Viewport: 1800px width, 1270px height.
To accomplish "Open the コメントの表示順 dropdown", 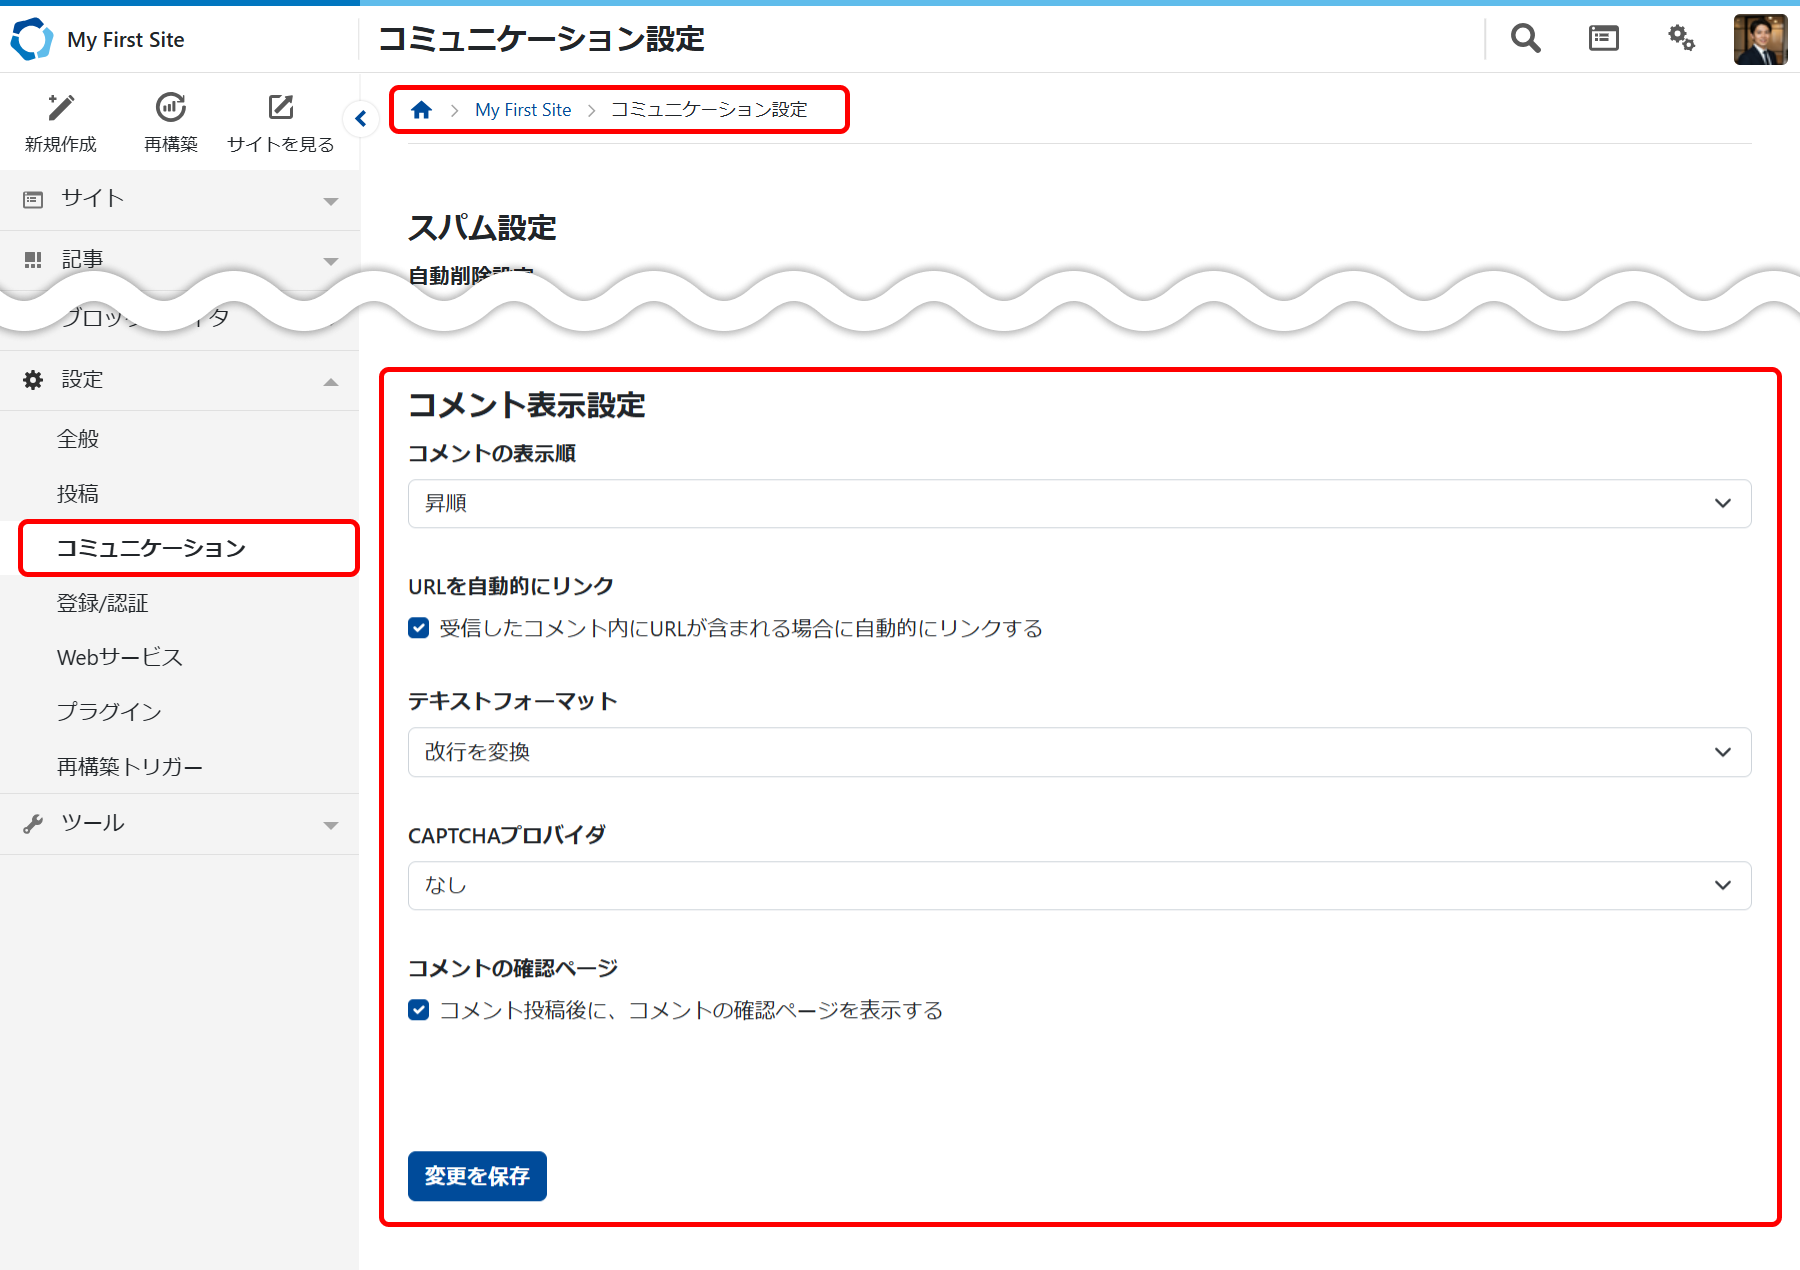I will pyautogui.click(x=1079, y=503).
